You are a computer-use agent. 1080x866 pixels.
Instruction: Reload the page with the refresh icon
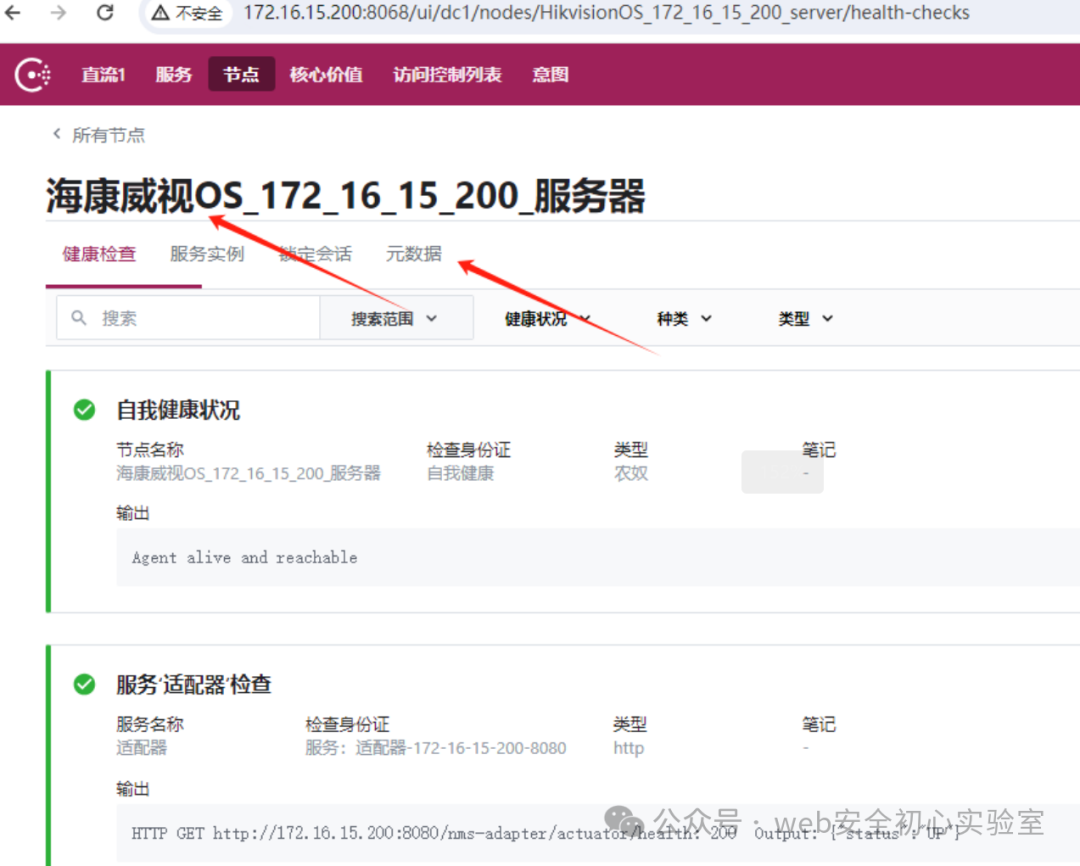click(x=105, y=12)
